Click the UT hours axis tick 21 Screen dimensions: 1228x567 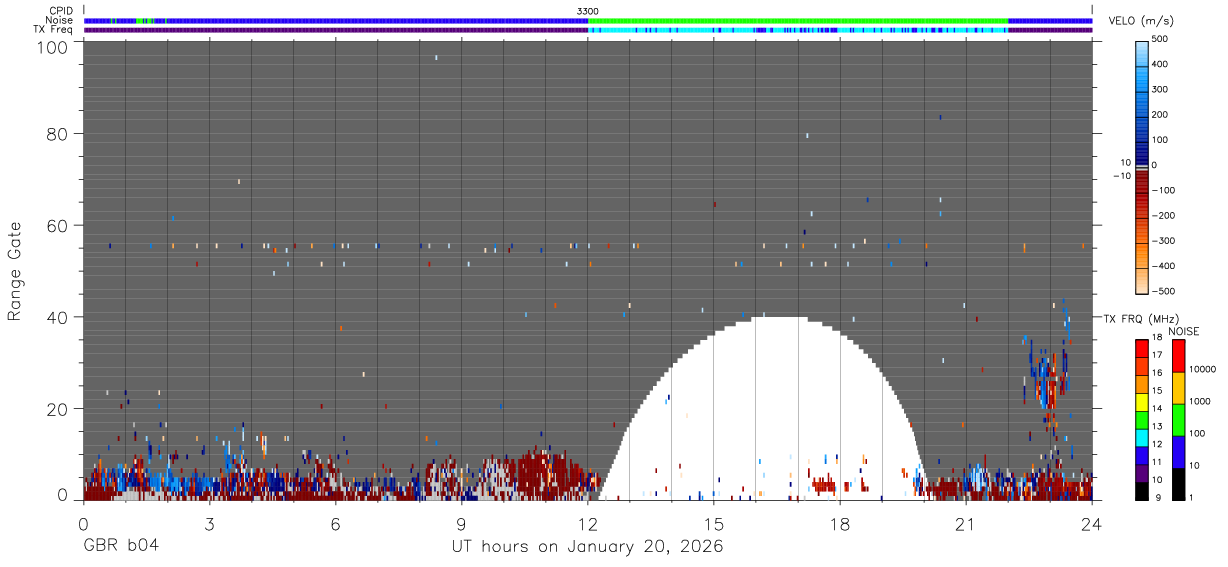tap(966, 522)
